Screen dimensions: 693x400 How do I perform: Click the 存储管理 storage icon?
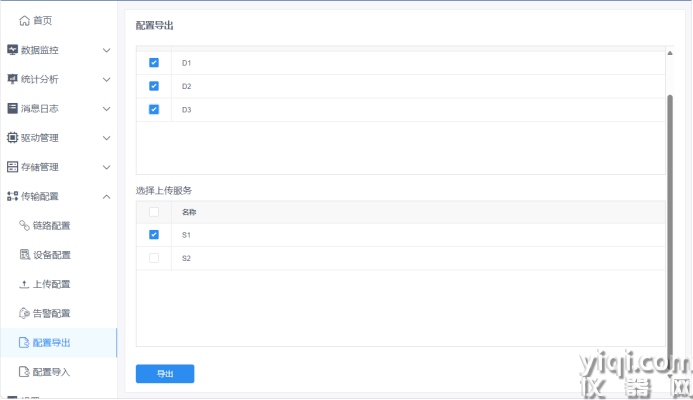pyautogui.click(x=12, y=167)
